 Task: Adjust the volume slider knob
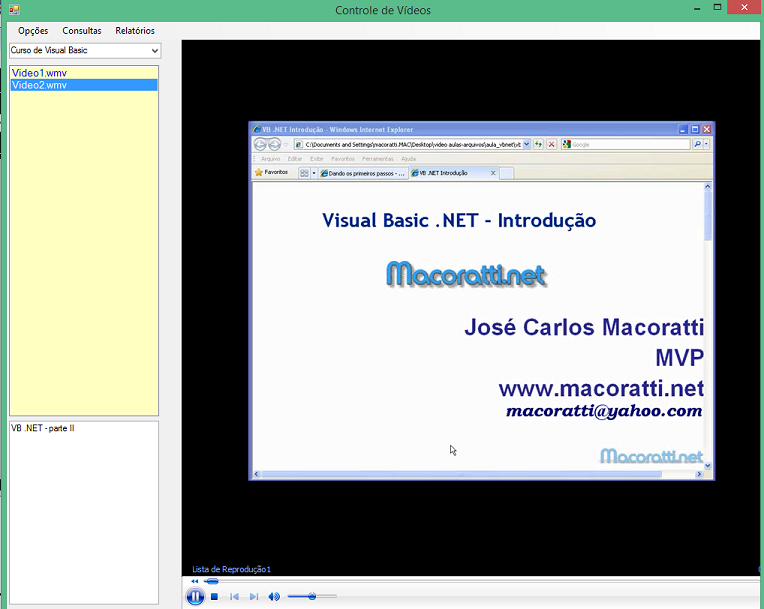(x=312, y=596)
